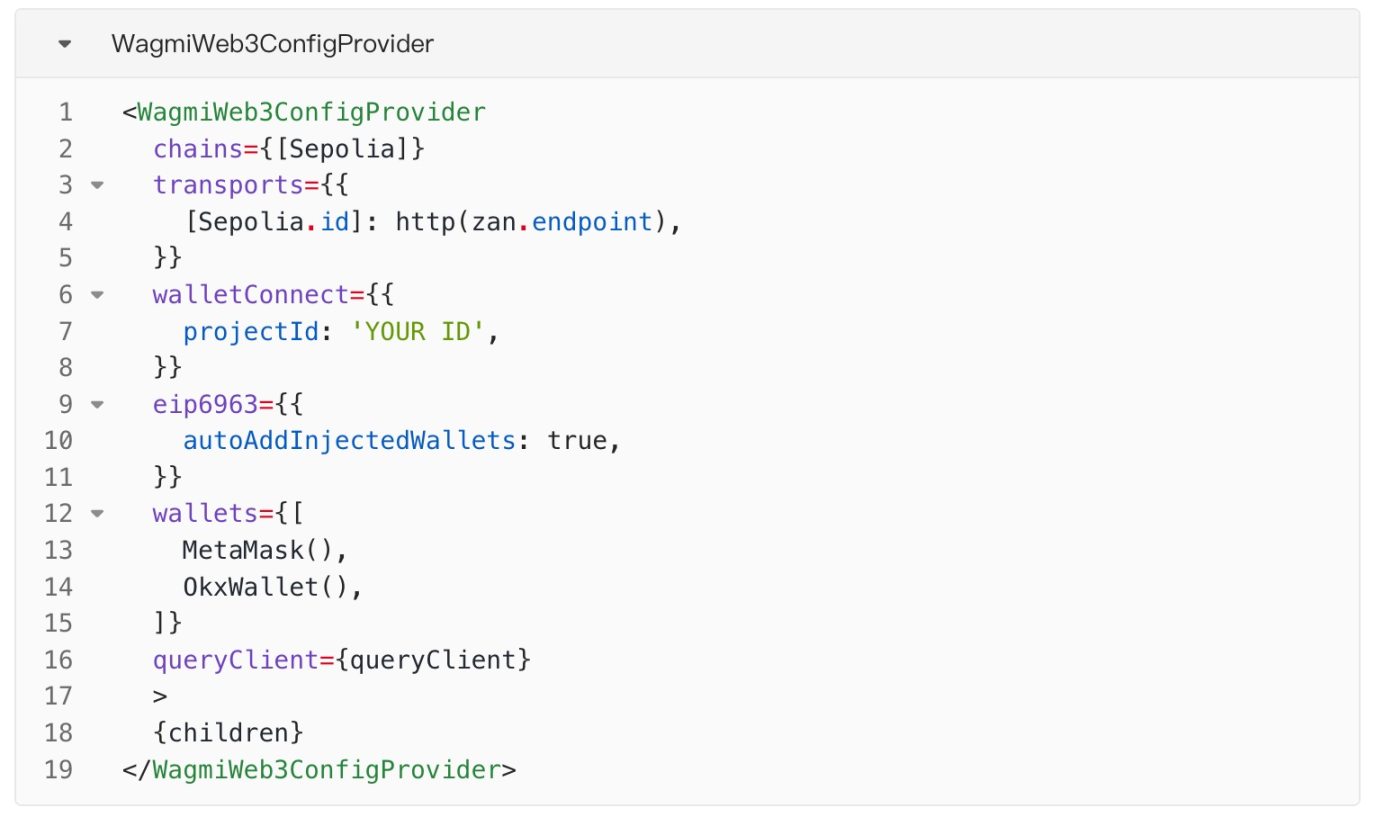This screenshot has width=1375, height=817.
Task: Fold the wallets array at line 12
Action: tap(97, 514)
